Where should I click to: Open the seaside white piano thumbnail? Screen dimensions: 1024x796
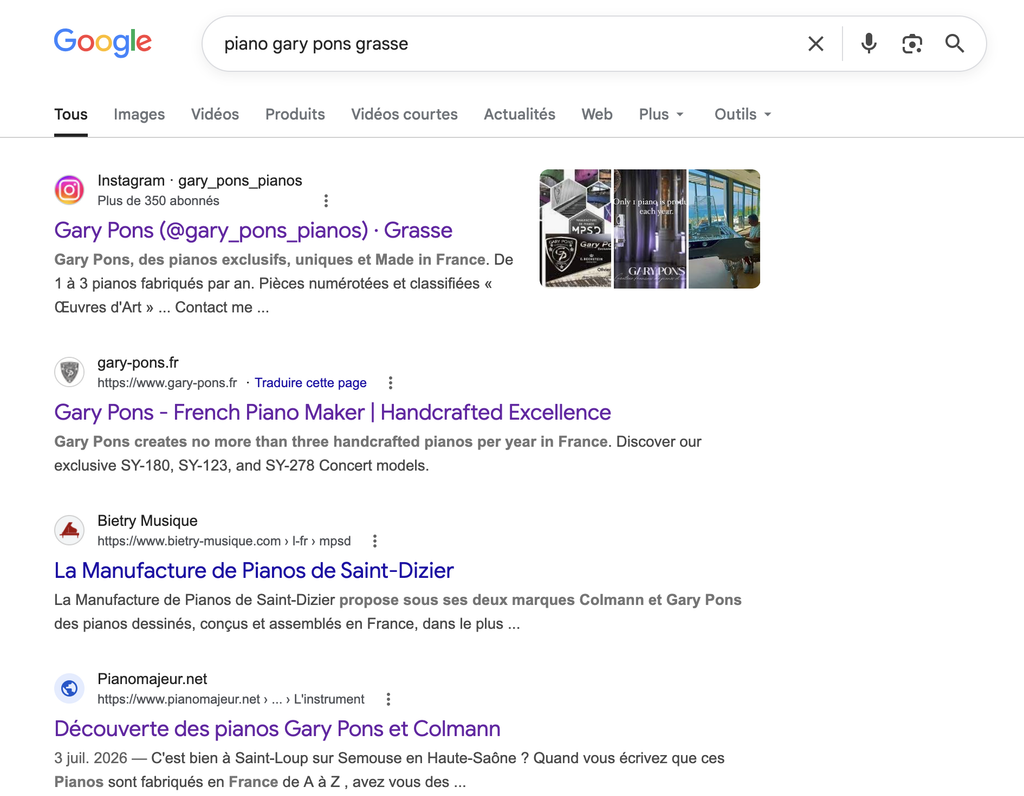(x=724, y=229)
